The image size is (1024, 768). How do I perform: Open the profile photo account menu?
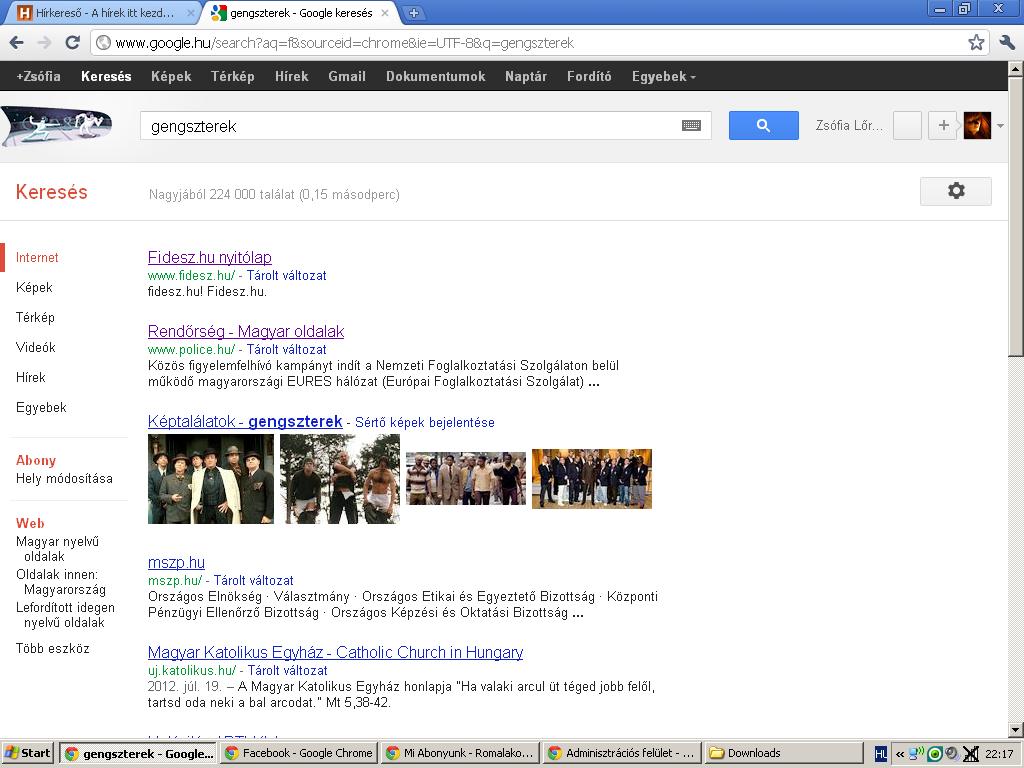pyautogui.click(x=977, y=125)
